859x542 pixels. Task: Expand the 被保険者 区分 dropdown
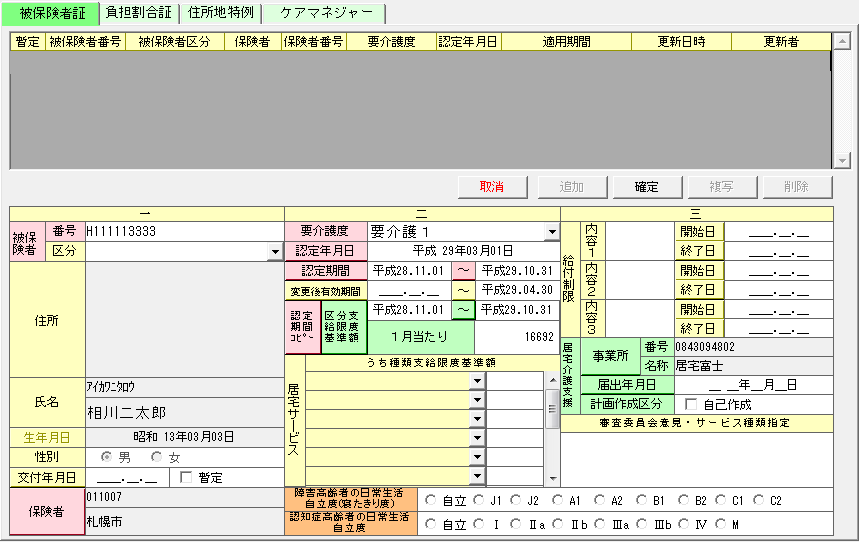(x=275, y=252)
